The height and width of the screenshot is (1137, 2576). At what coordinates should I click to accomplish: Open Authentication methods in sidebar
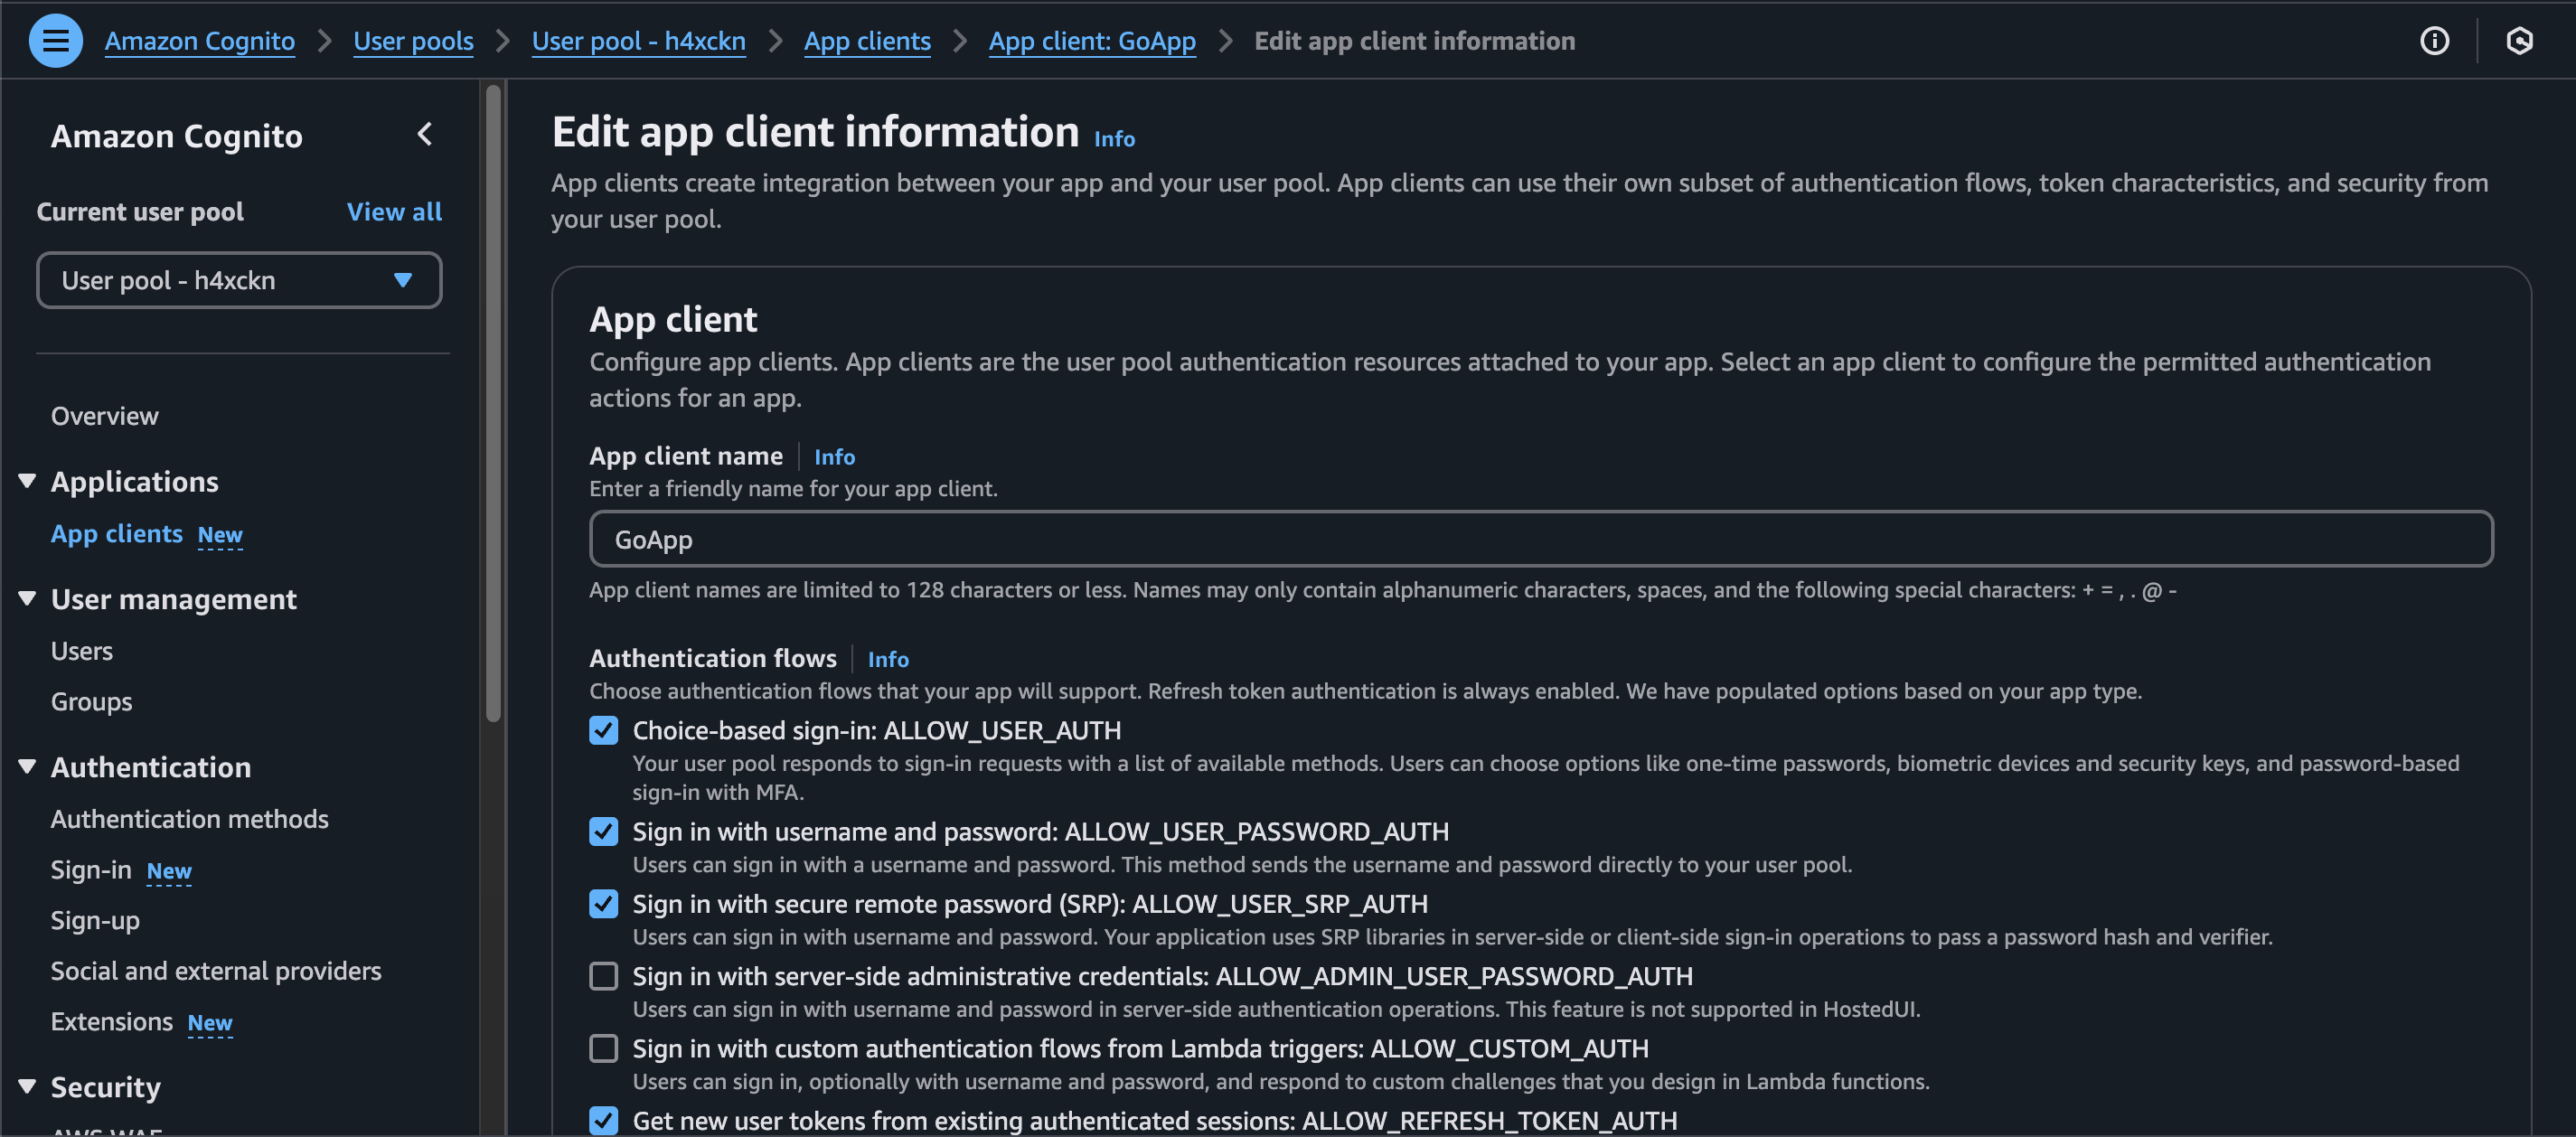point(189,819)
